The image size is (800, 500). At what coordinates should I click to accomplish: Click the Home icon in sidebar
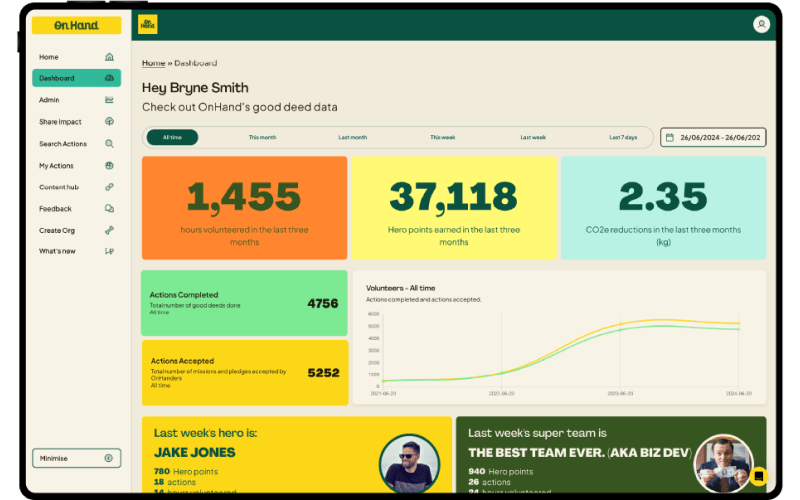click(109, 57)
